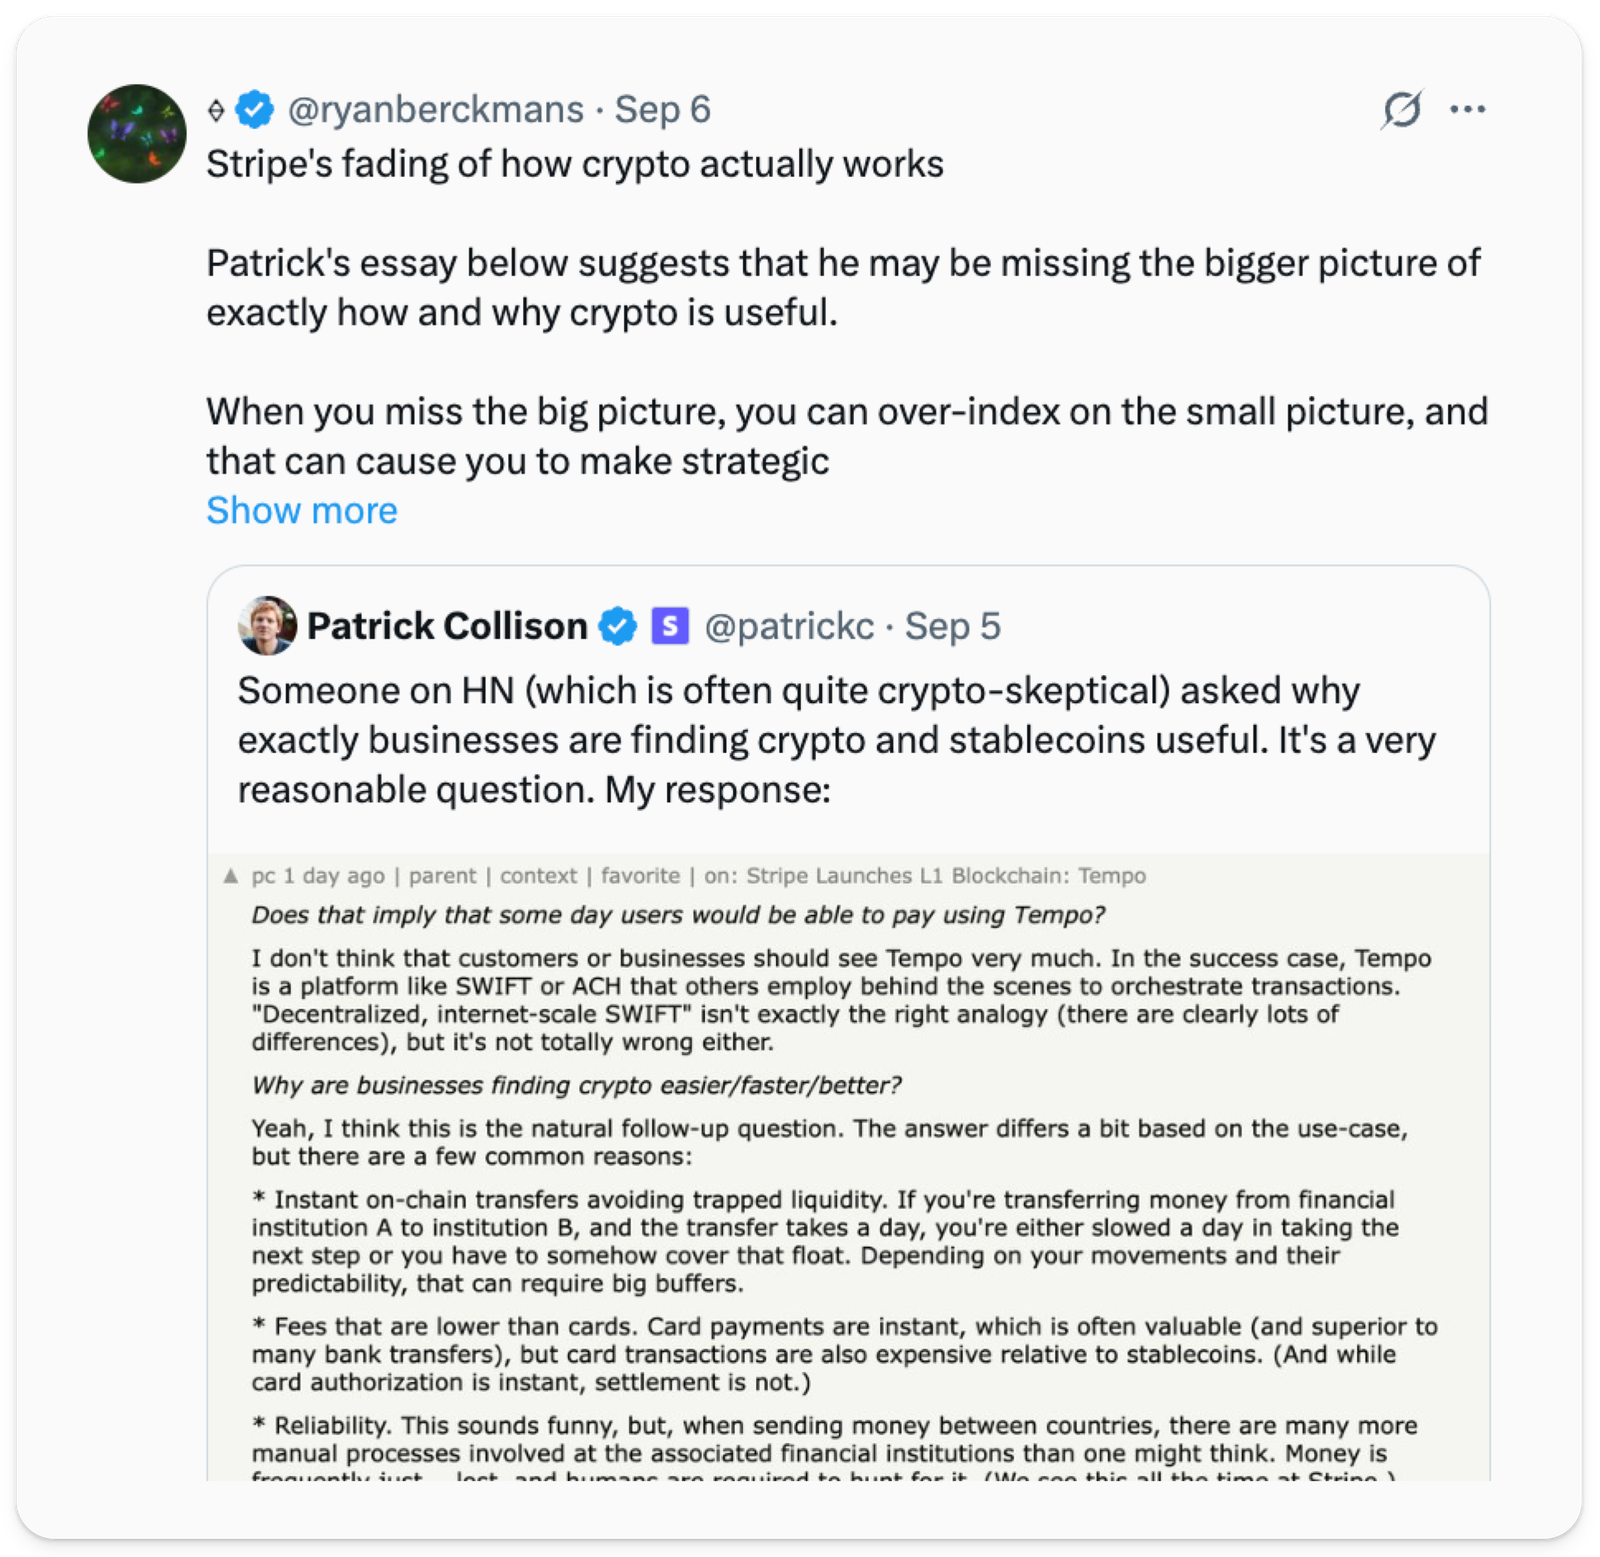Click Patrick Collison's blue verified badge

pos(618,626)
